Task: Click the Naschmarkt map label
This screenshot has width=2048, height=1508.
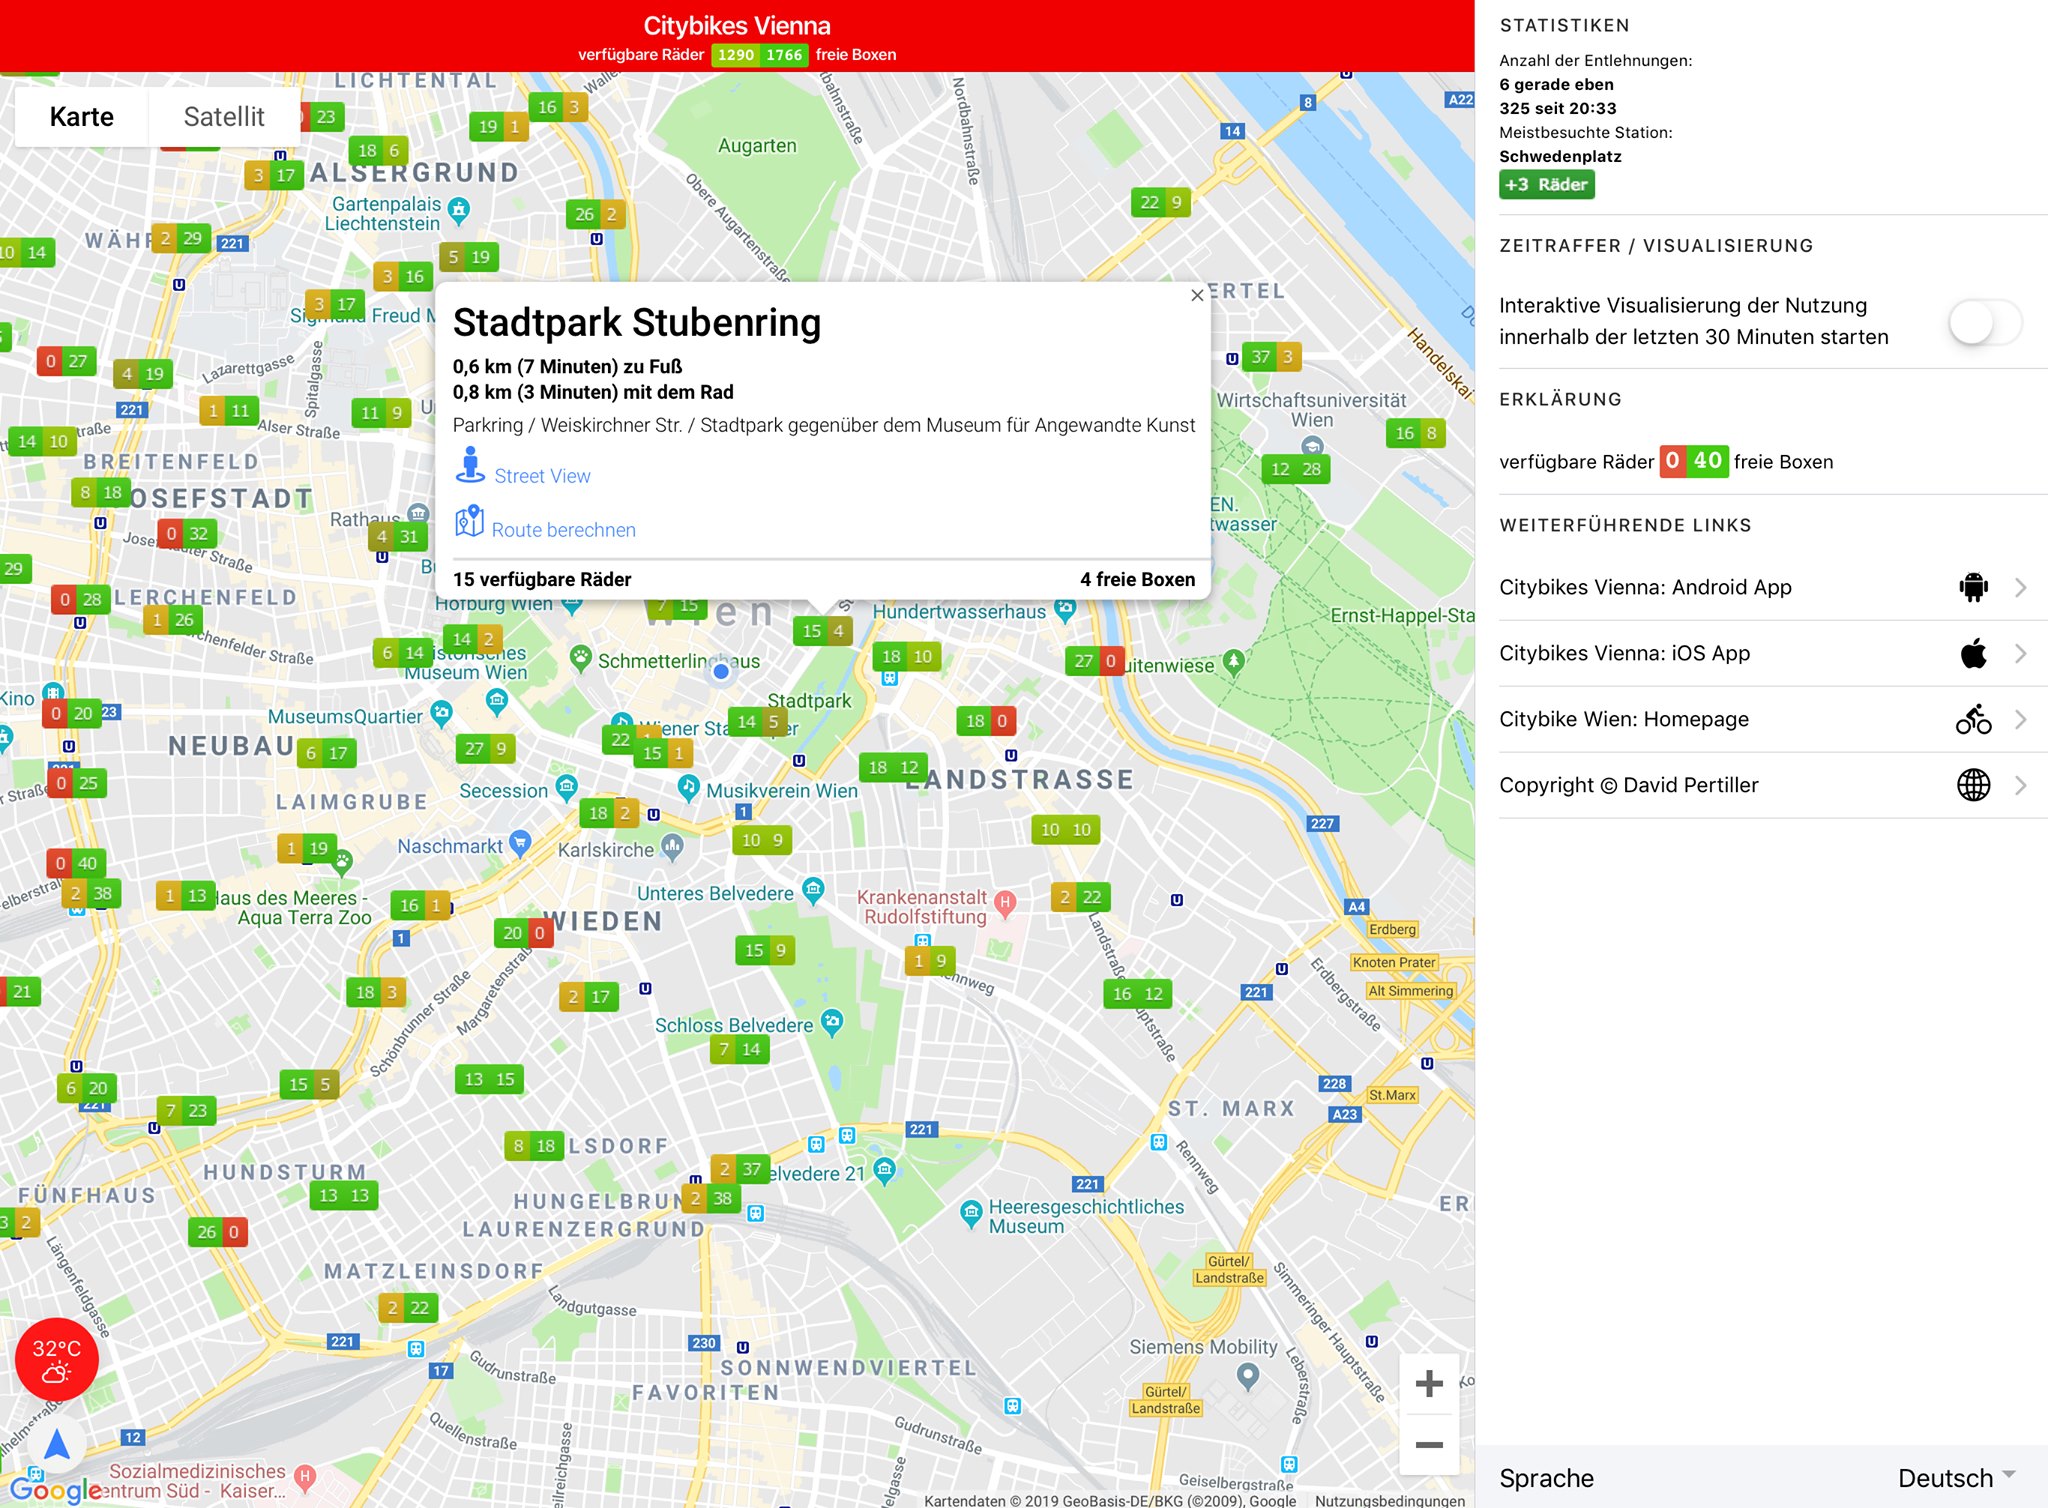Action: coord(450,847)
